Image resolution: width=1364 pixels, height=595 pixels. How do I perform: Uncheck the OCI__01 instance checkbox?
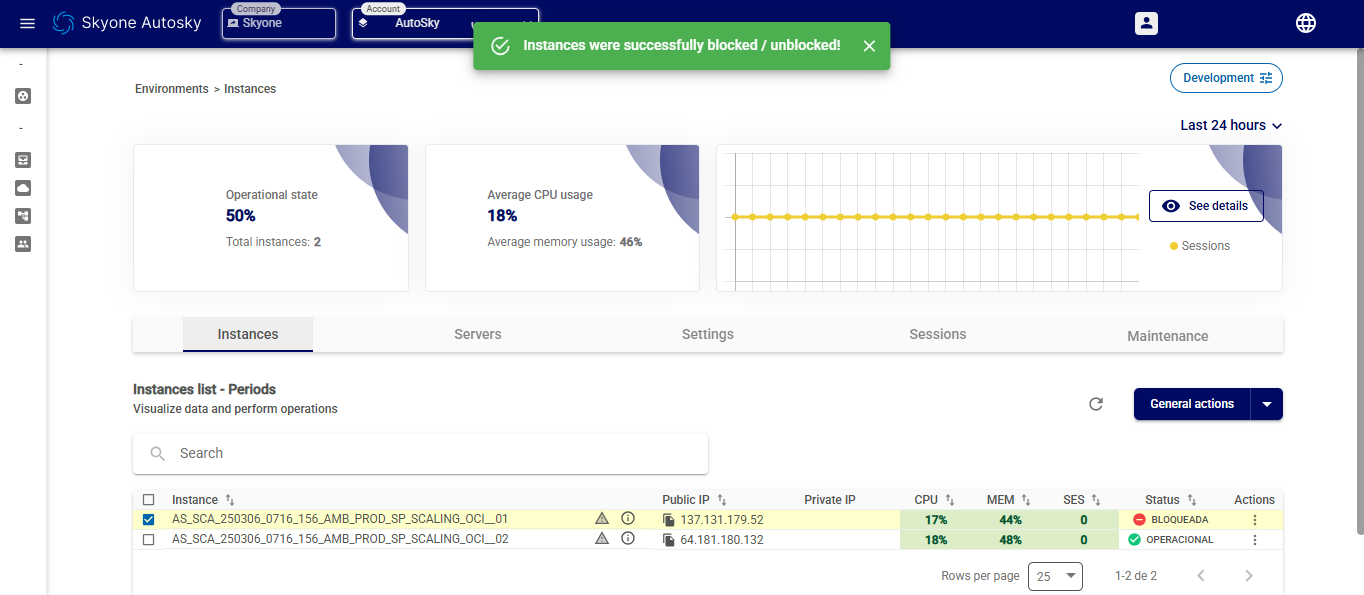149,520
